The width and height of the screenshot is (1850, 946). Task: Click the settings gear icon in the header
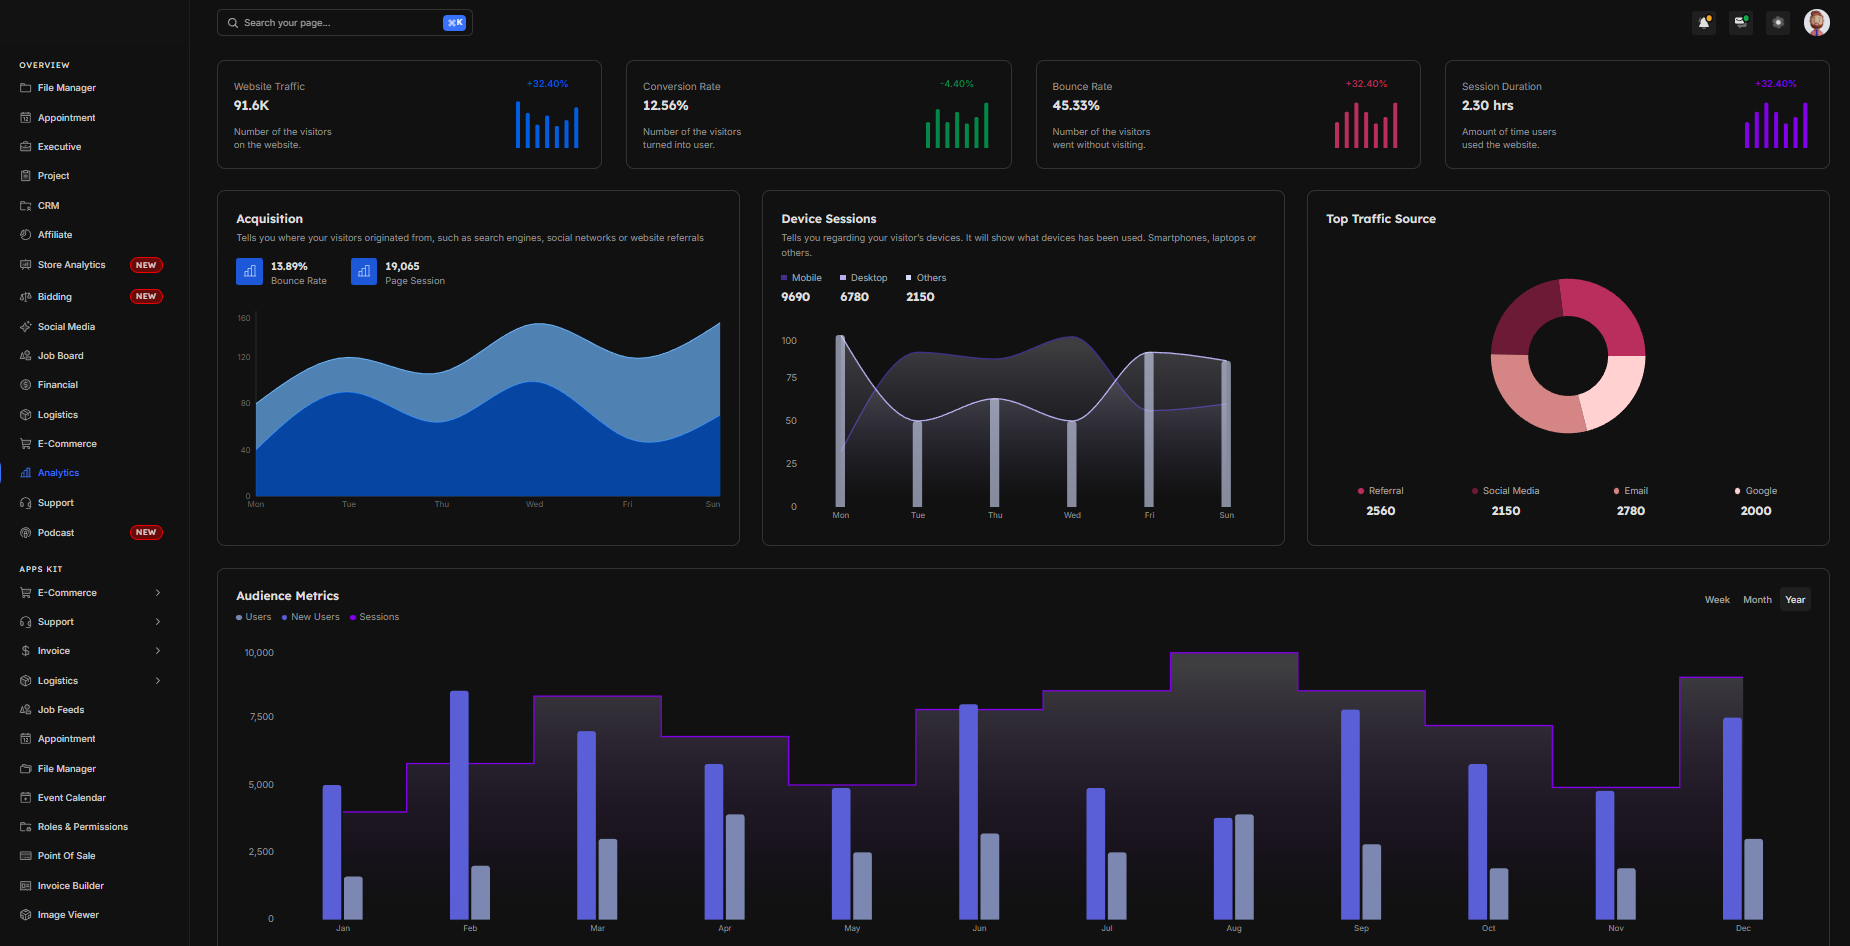coord(1777,22)
